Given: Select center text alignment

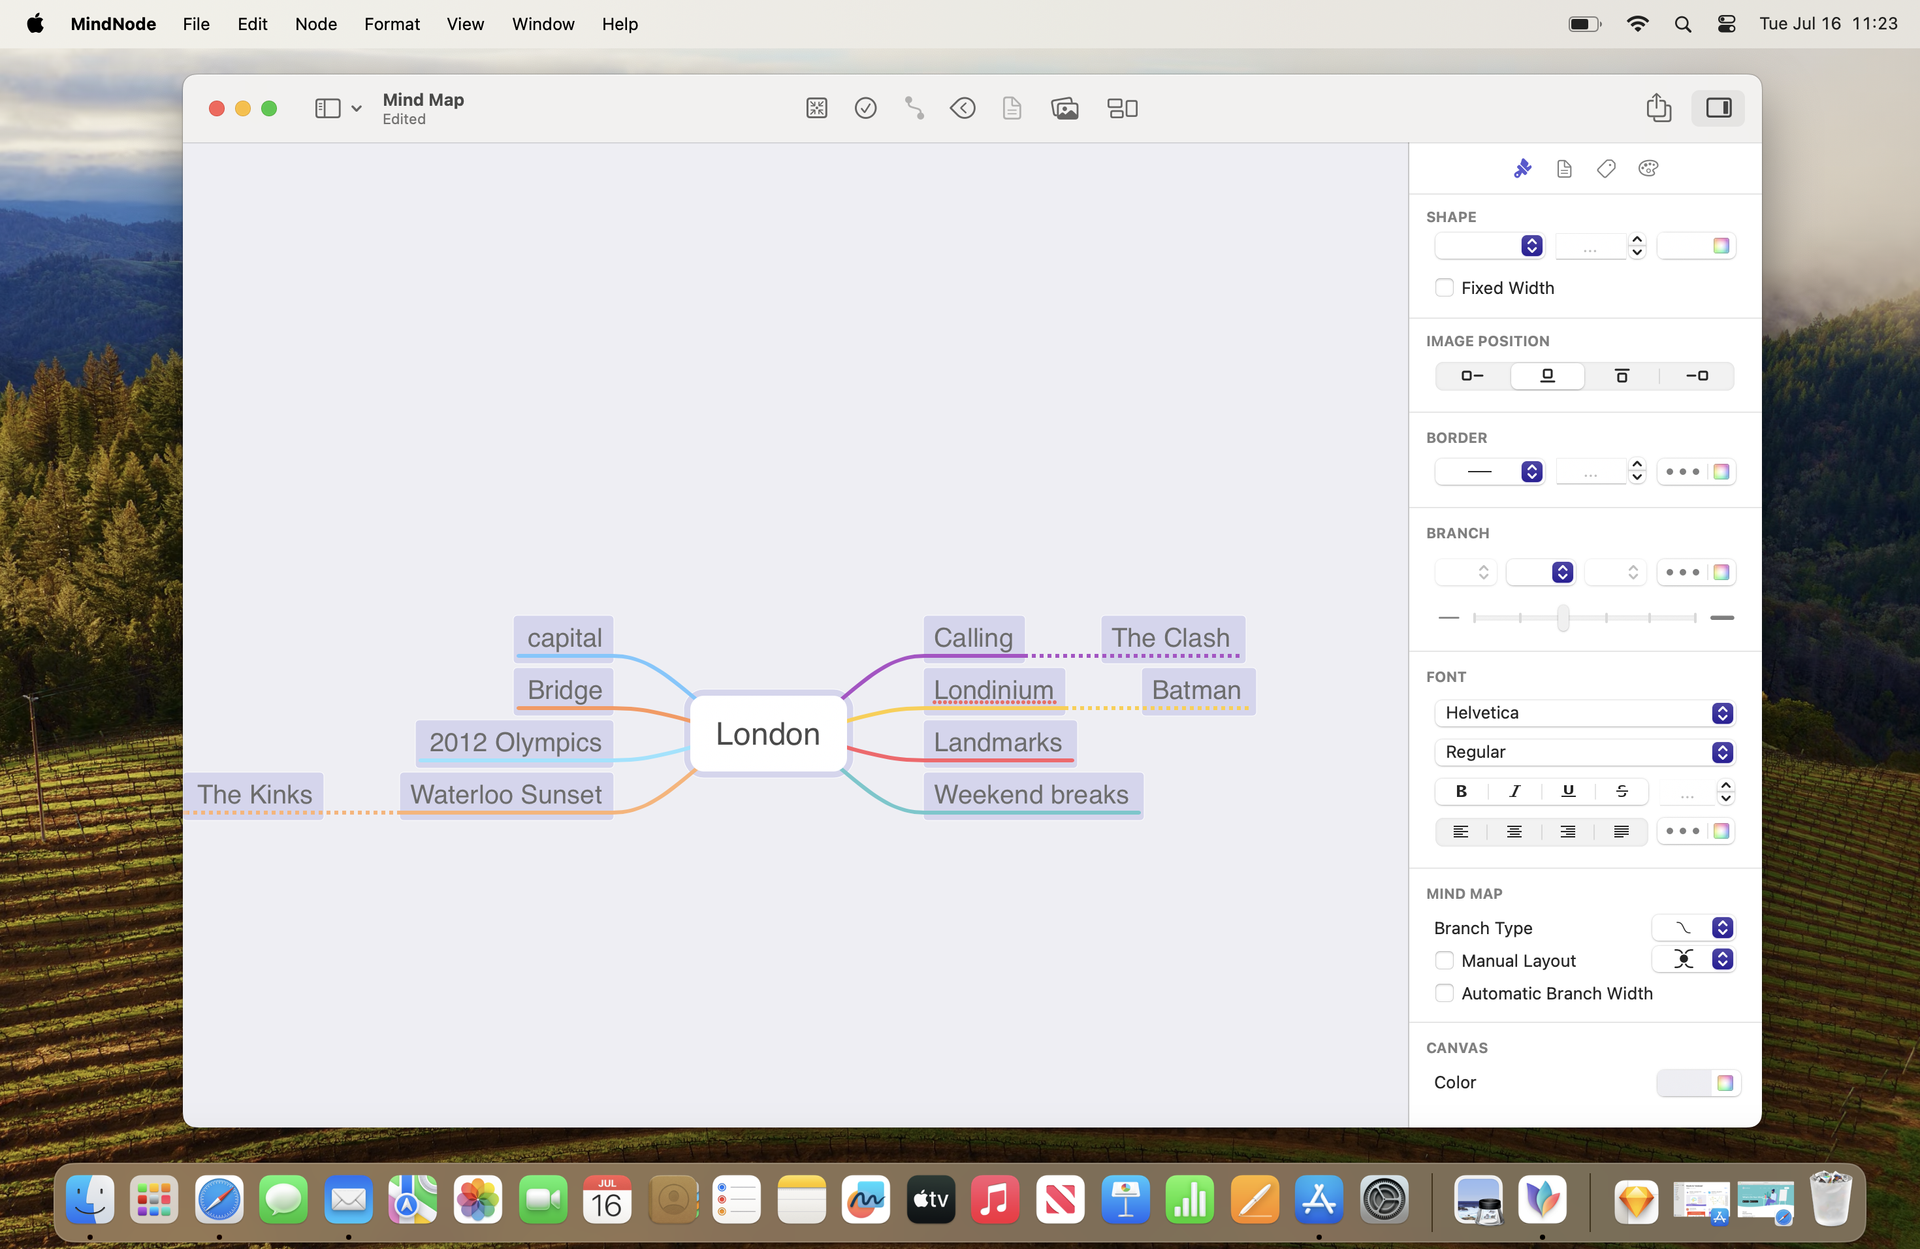Looking at the screenshot, I should click(1513, 831).
